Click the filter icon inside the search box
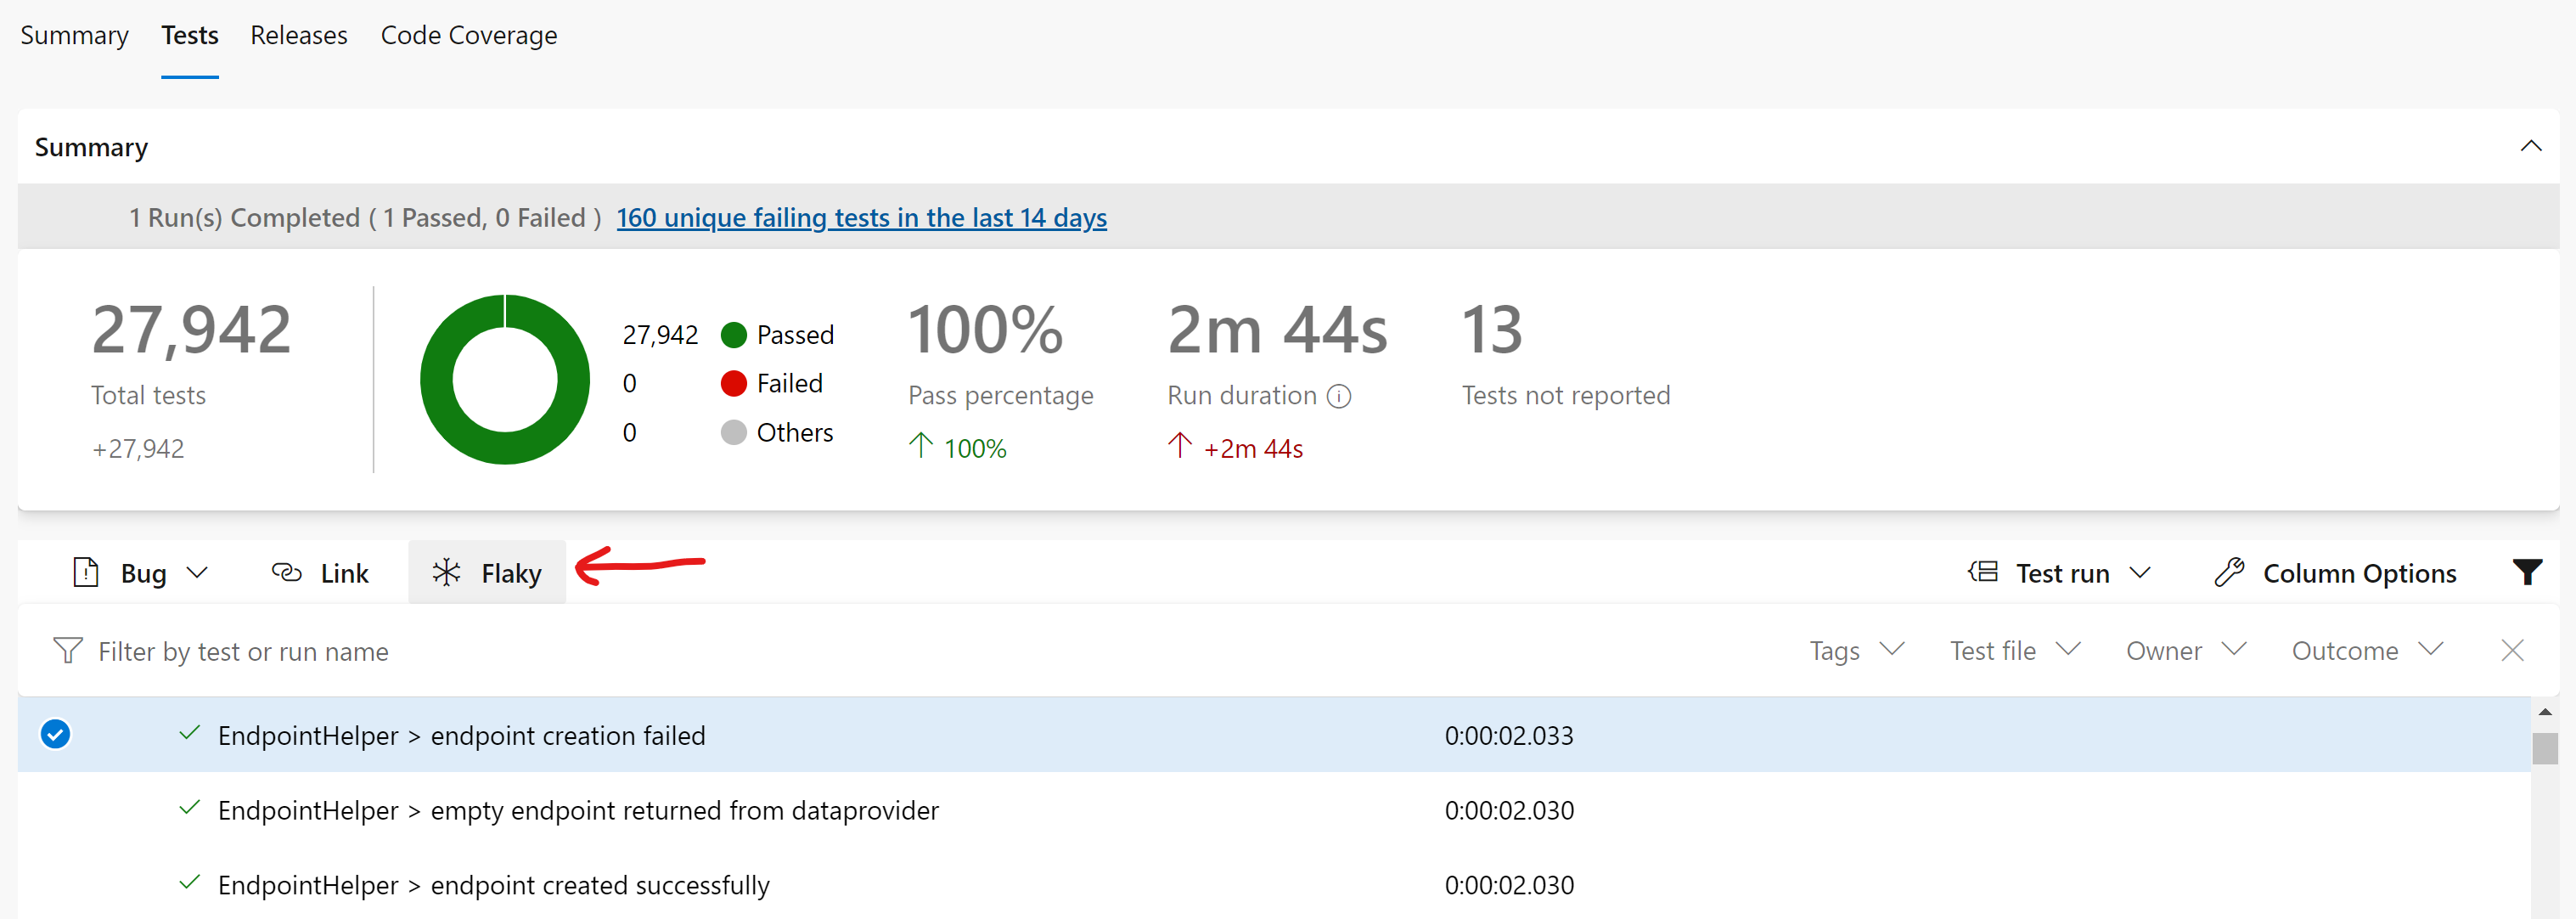This screenshot has width=2576, height=919. point(66,650)
